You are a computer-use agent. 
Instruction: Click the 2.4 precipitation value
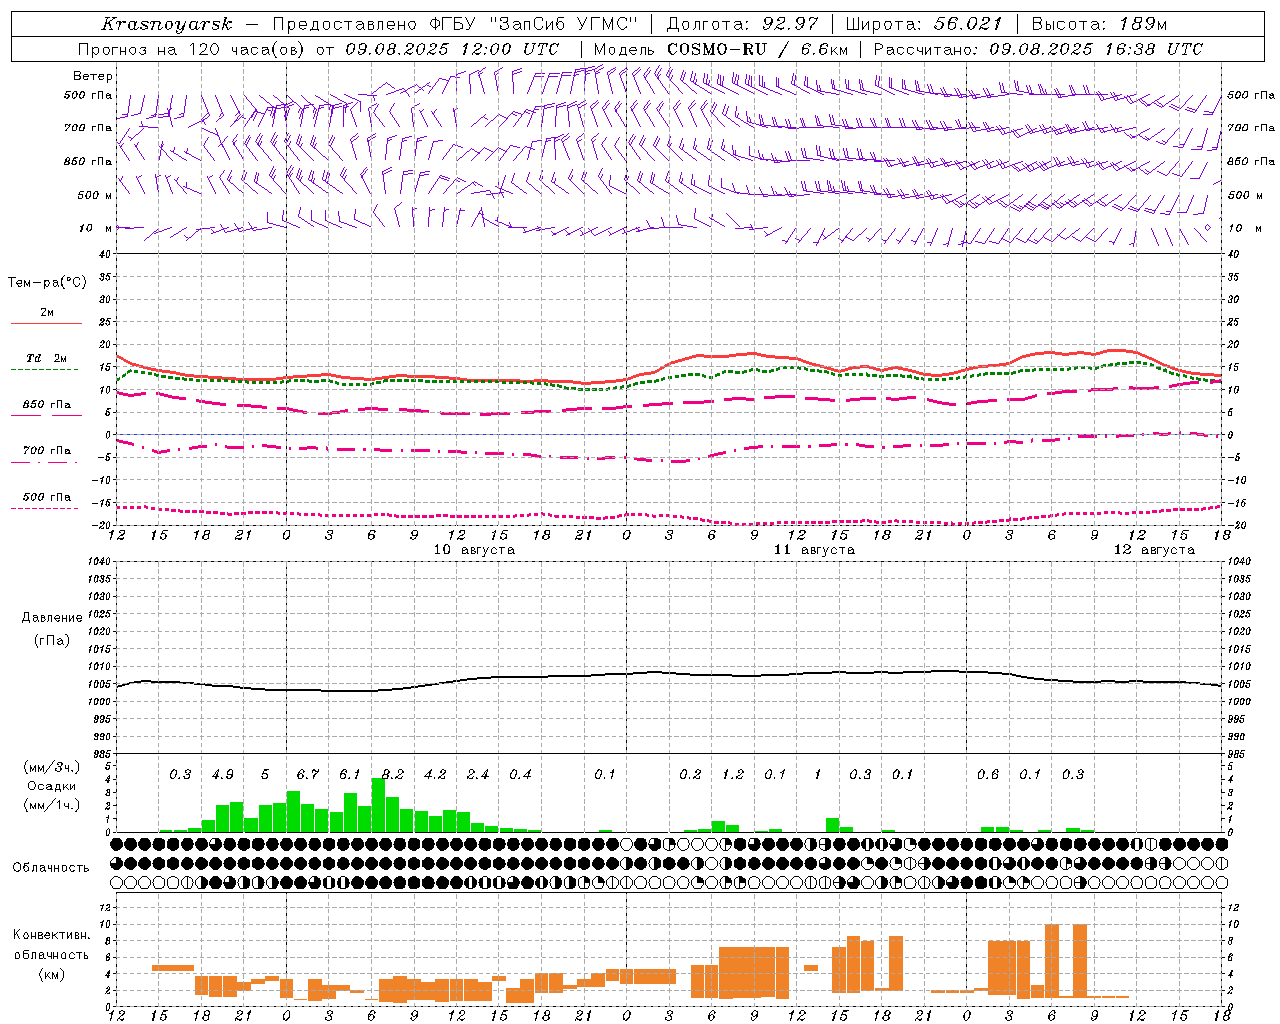(477, 774)
